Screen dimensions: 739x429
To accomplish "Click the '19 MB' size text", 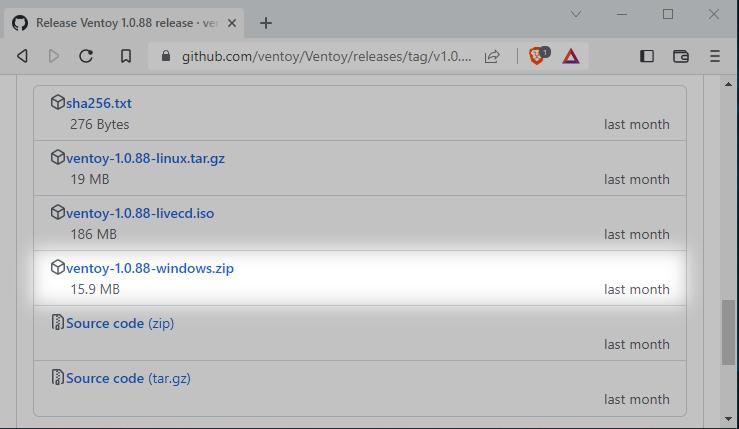I will coord(90,180).
